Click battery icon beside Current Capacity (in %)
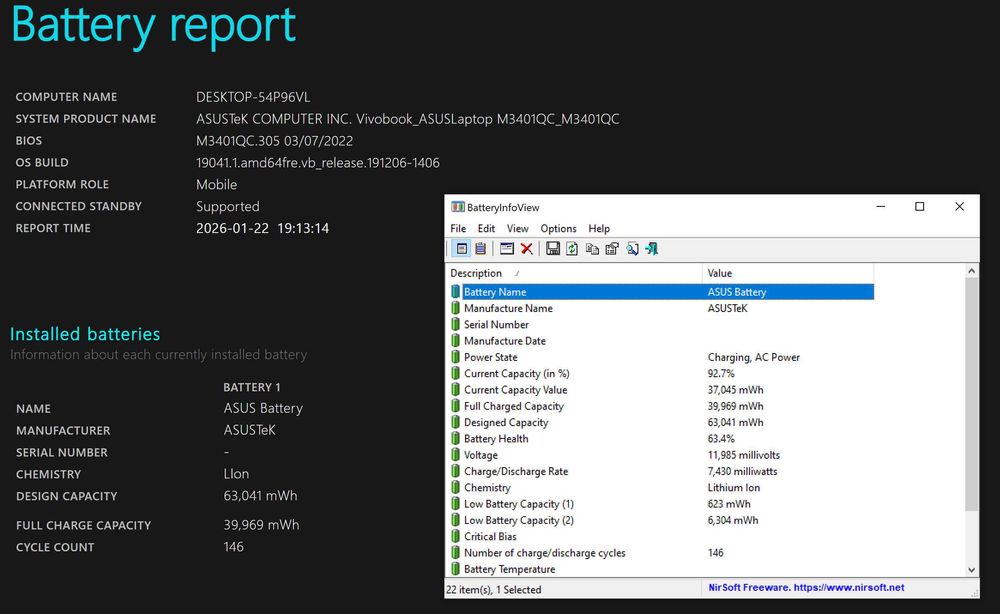This screenshot has width=1000, height=614. (x=455, y=374)
